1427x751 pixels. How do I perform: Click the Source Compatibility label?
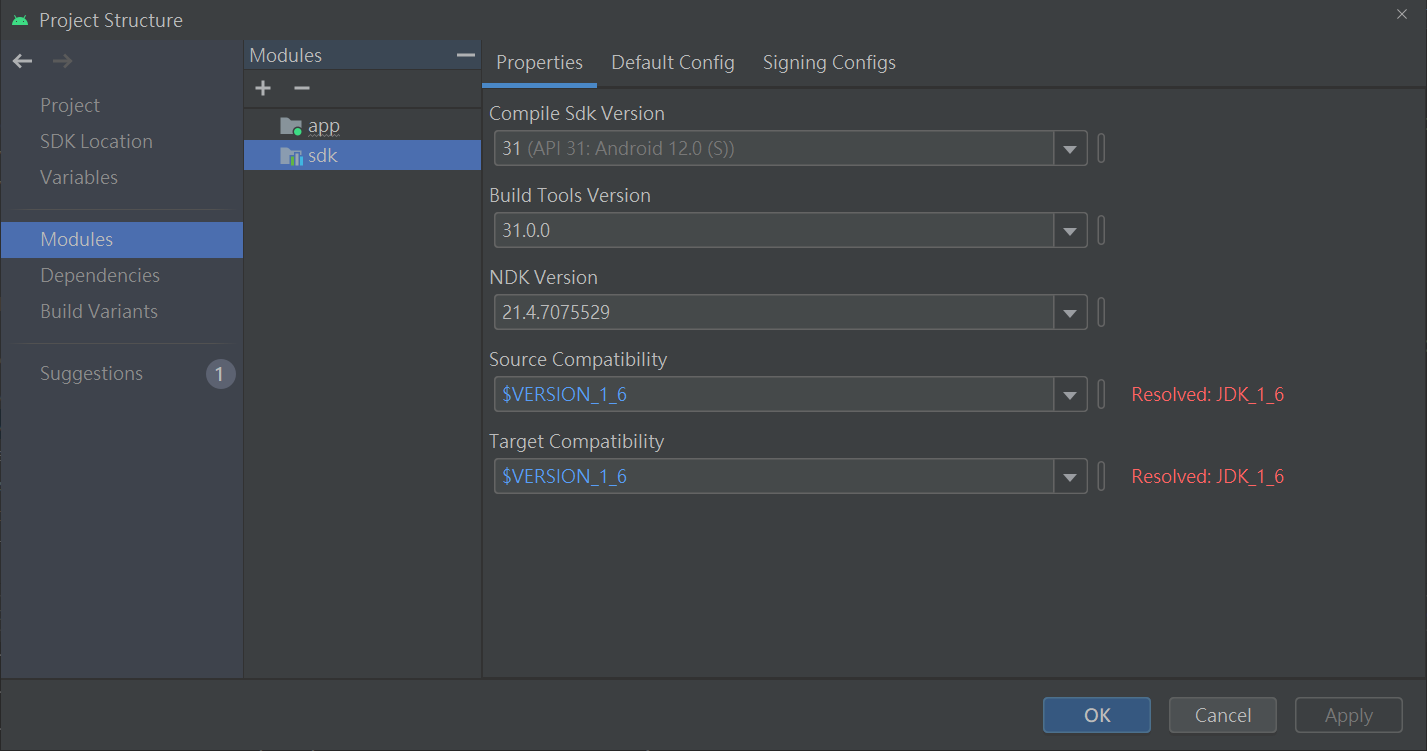click(x=578, y=360)
